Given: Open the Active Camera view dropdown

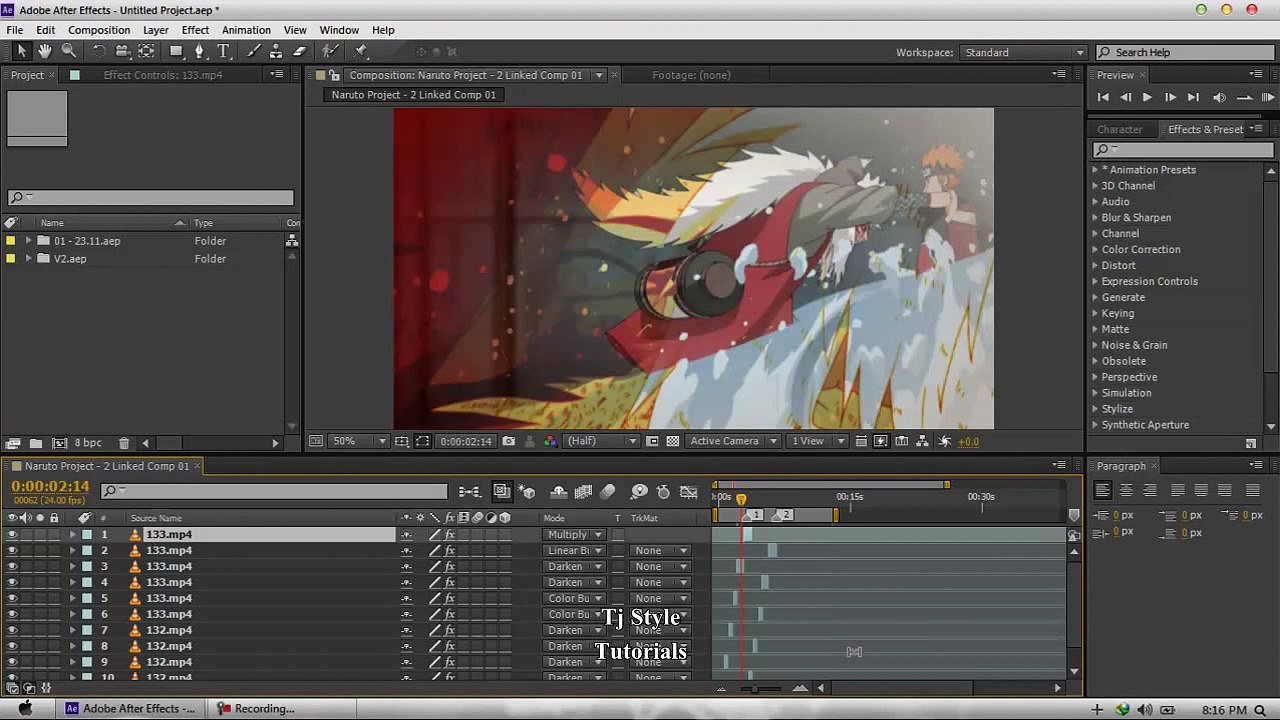Looking at the screenshot, I should click(x=733, y=441).
